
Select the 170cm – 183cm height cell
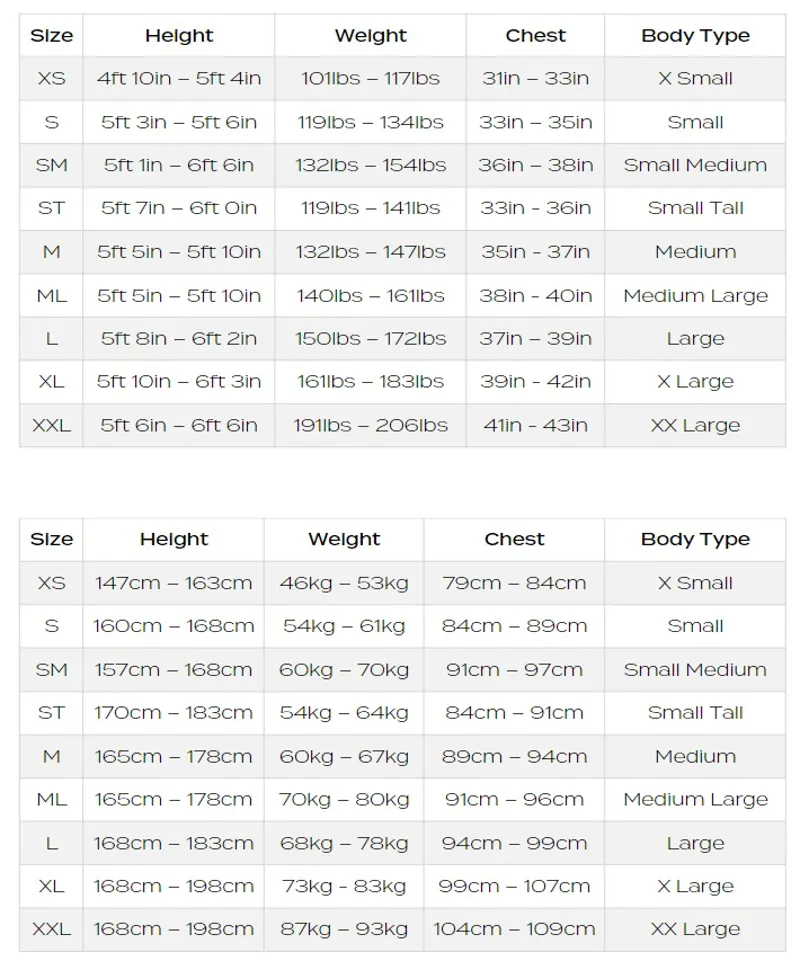click(x=173, y=713)
